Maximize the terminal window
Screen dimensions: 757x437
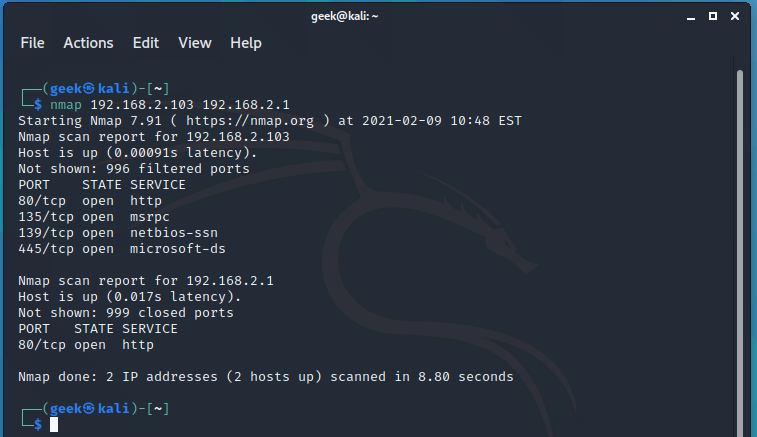[713, 16]
